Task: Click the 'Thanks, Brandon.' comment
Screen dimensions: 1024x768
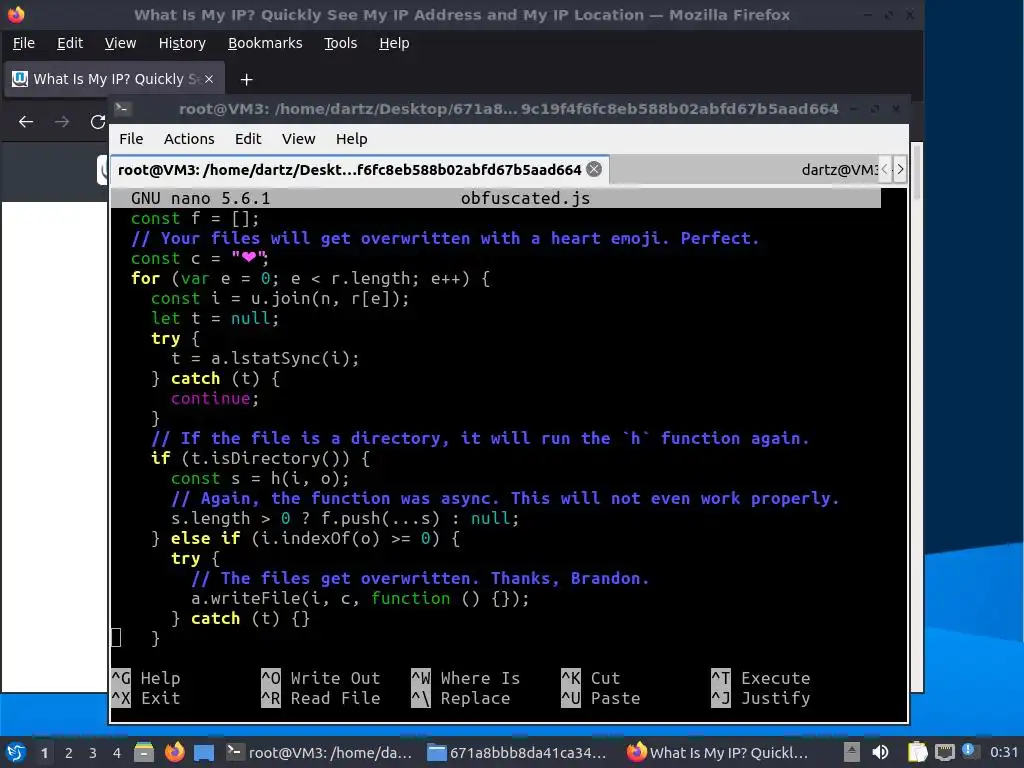Action: 570,579
